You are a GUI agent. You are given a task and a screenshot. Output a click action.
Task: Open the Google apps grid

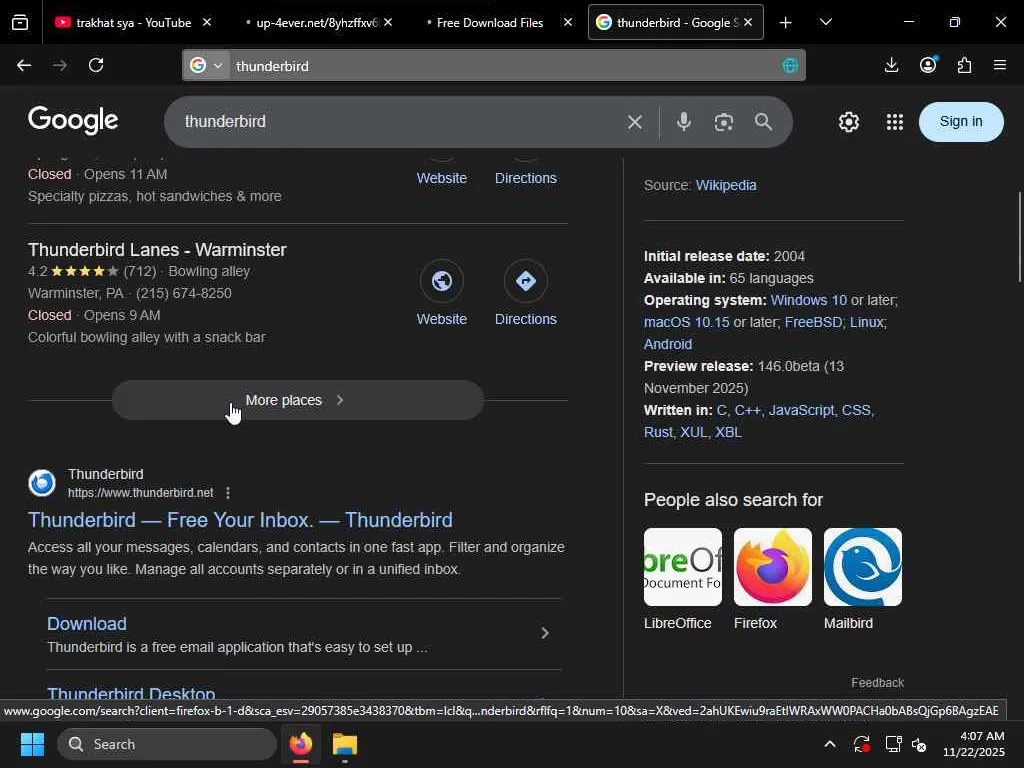(895, 121)
